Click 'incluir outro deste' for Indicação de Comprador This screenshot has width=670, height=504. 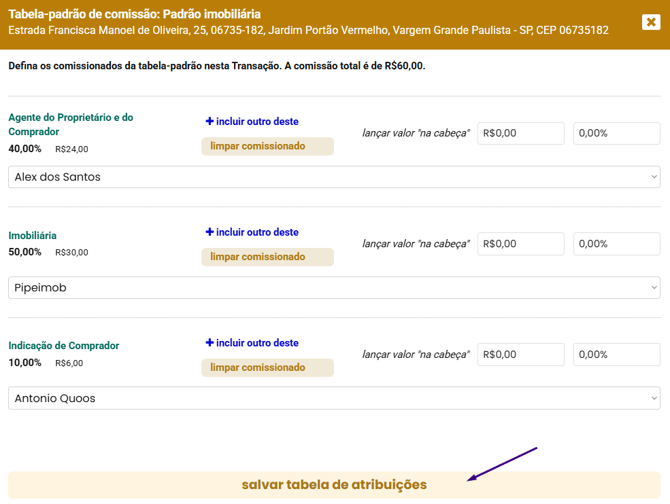(257, 343)
